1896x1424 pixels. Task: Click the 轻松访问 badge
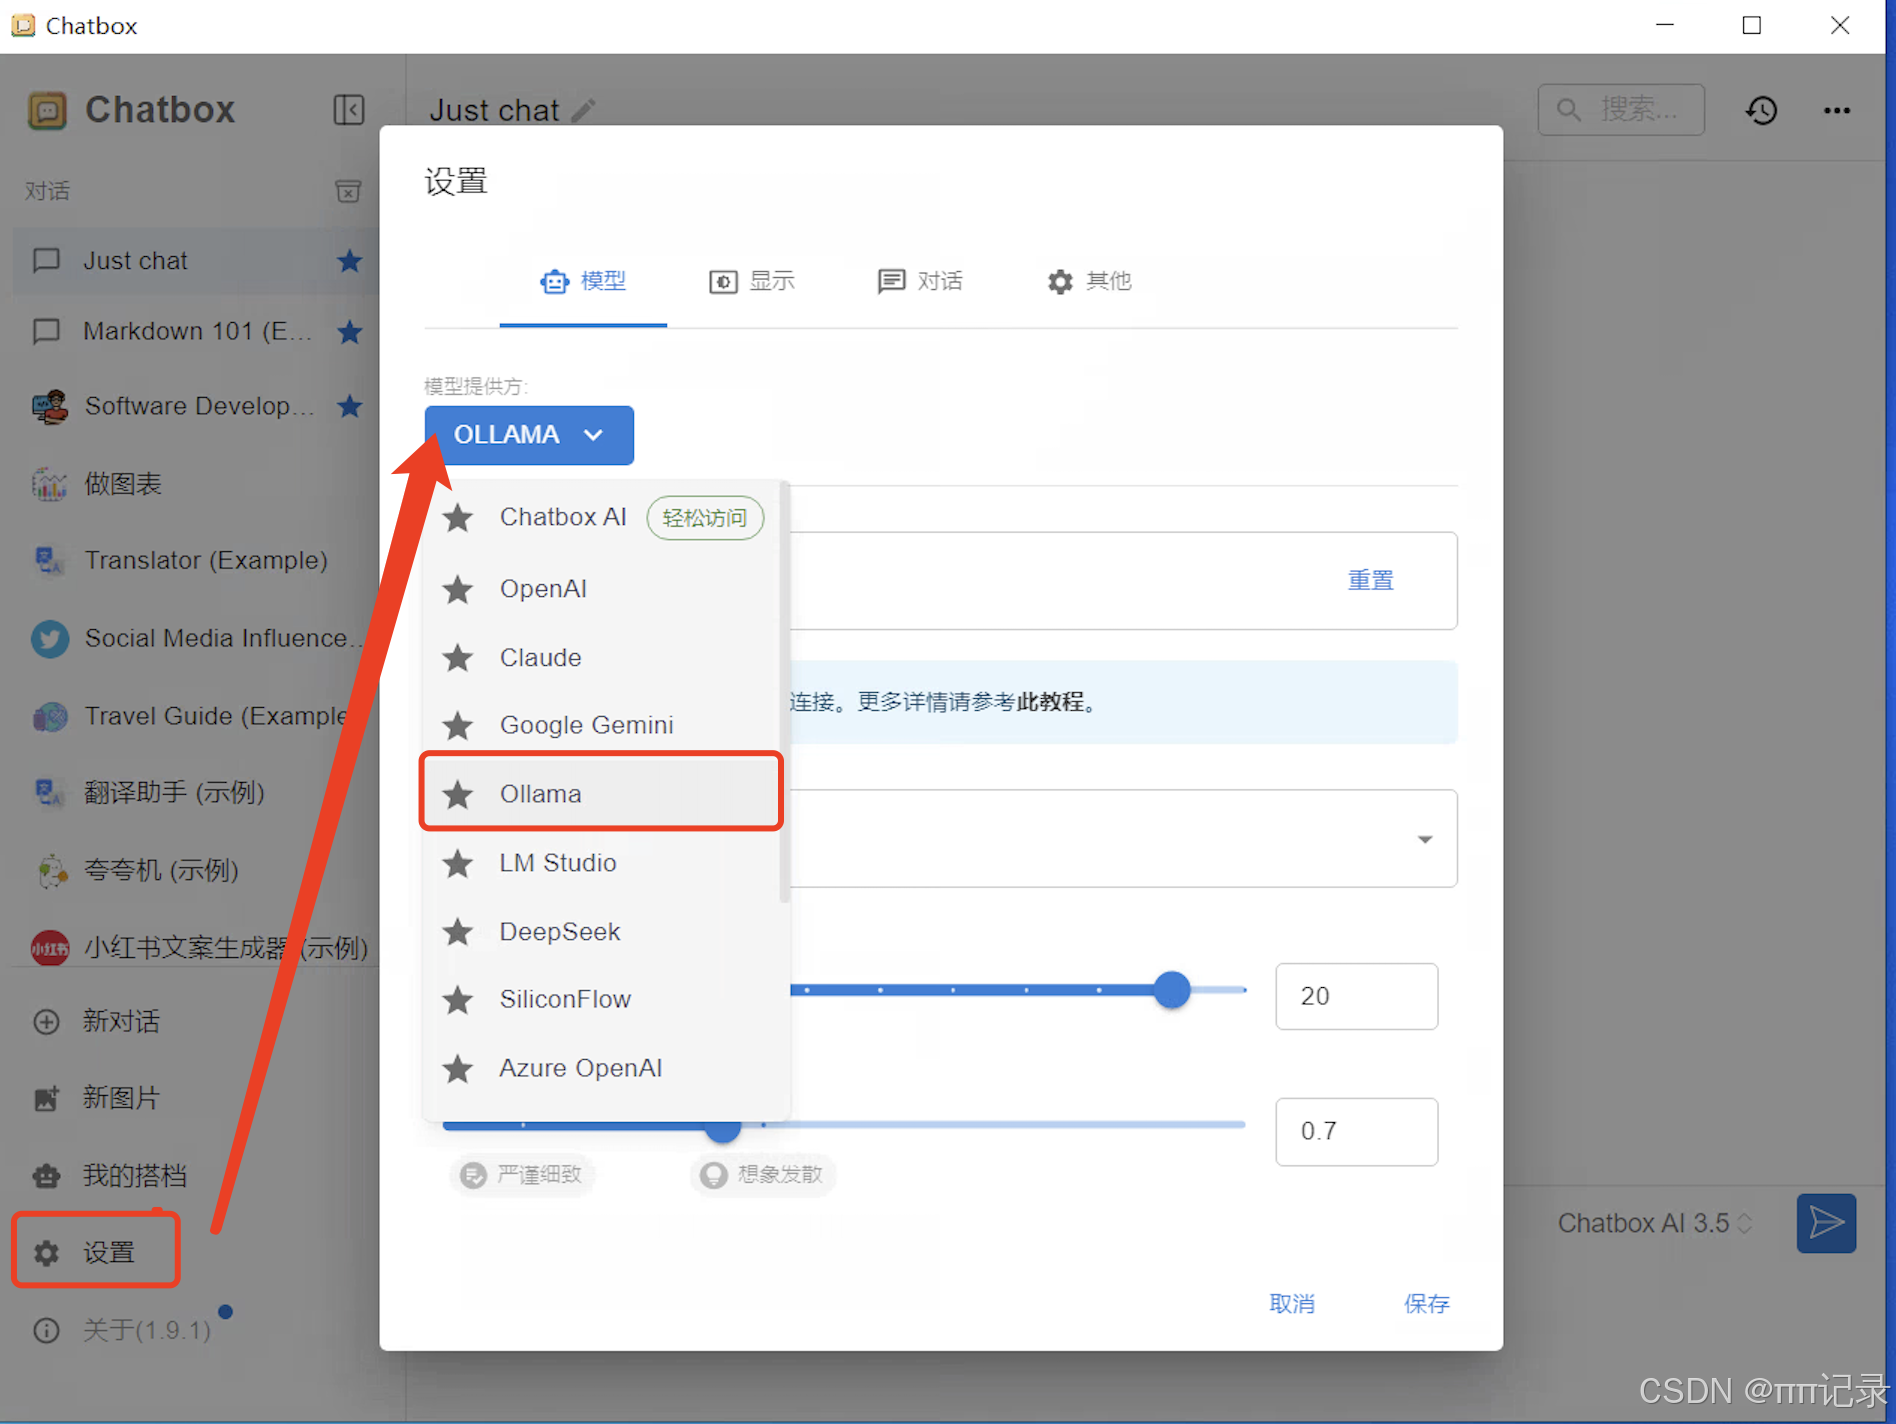tap(705, 518)
